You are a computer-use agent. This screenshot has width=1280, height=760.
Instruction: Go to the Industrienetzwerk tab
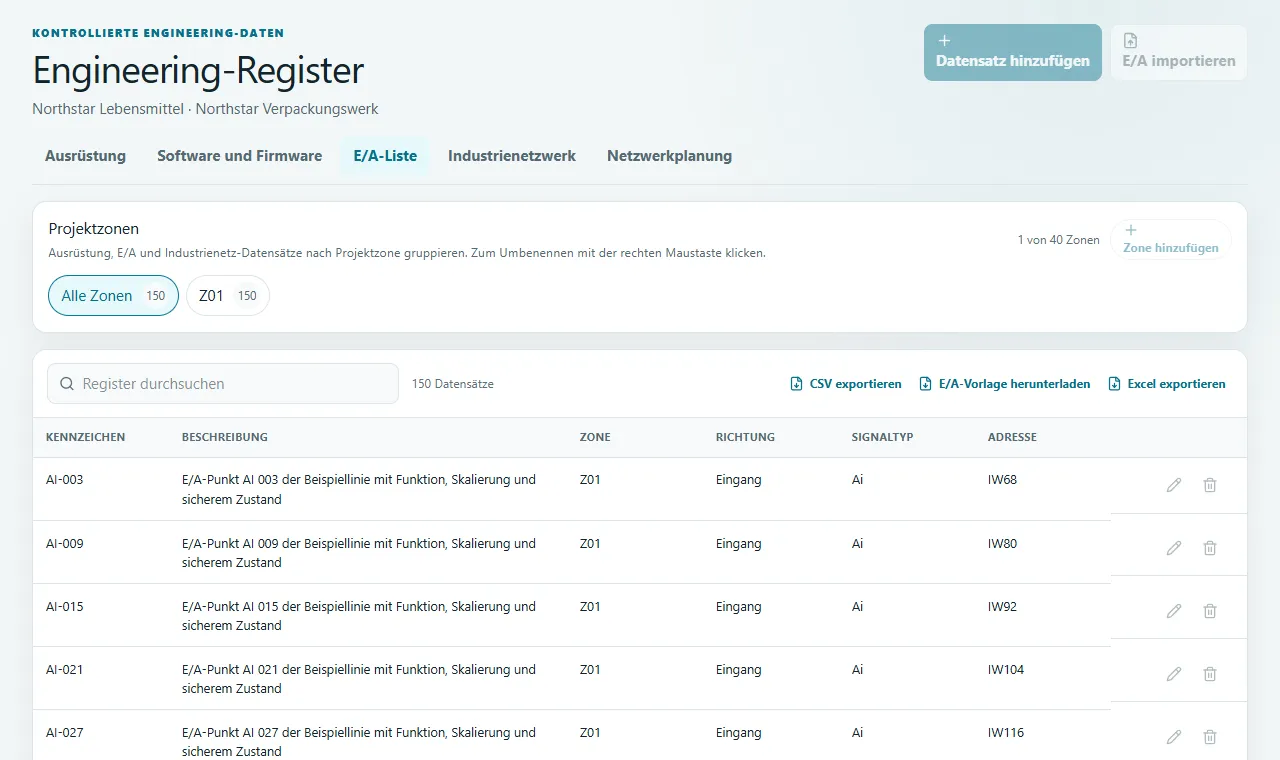pos(512,156)
